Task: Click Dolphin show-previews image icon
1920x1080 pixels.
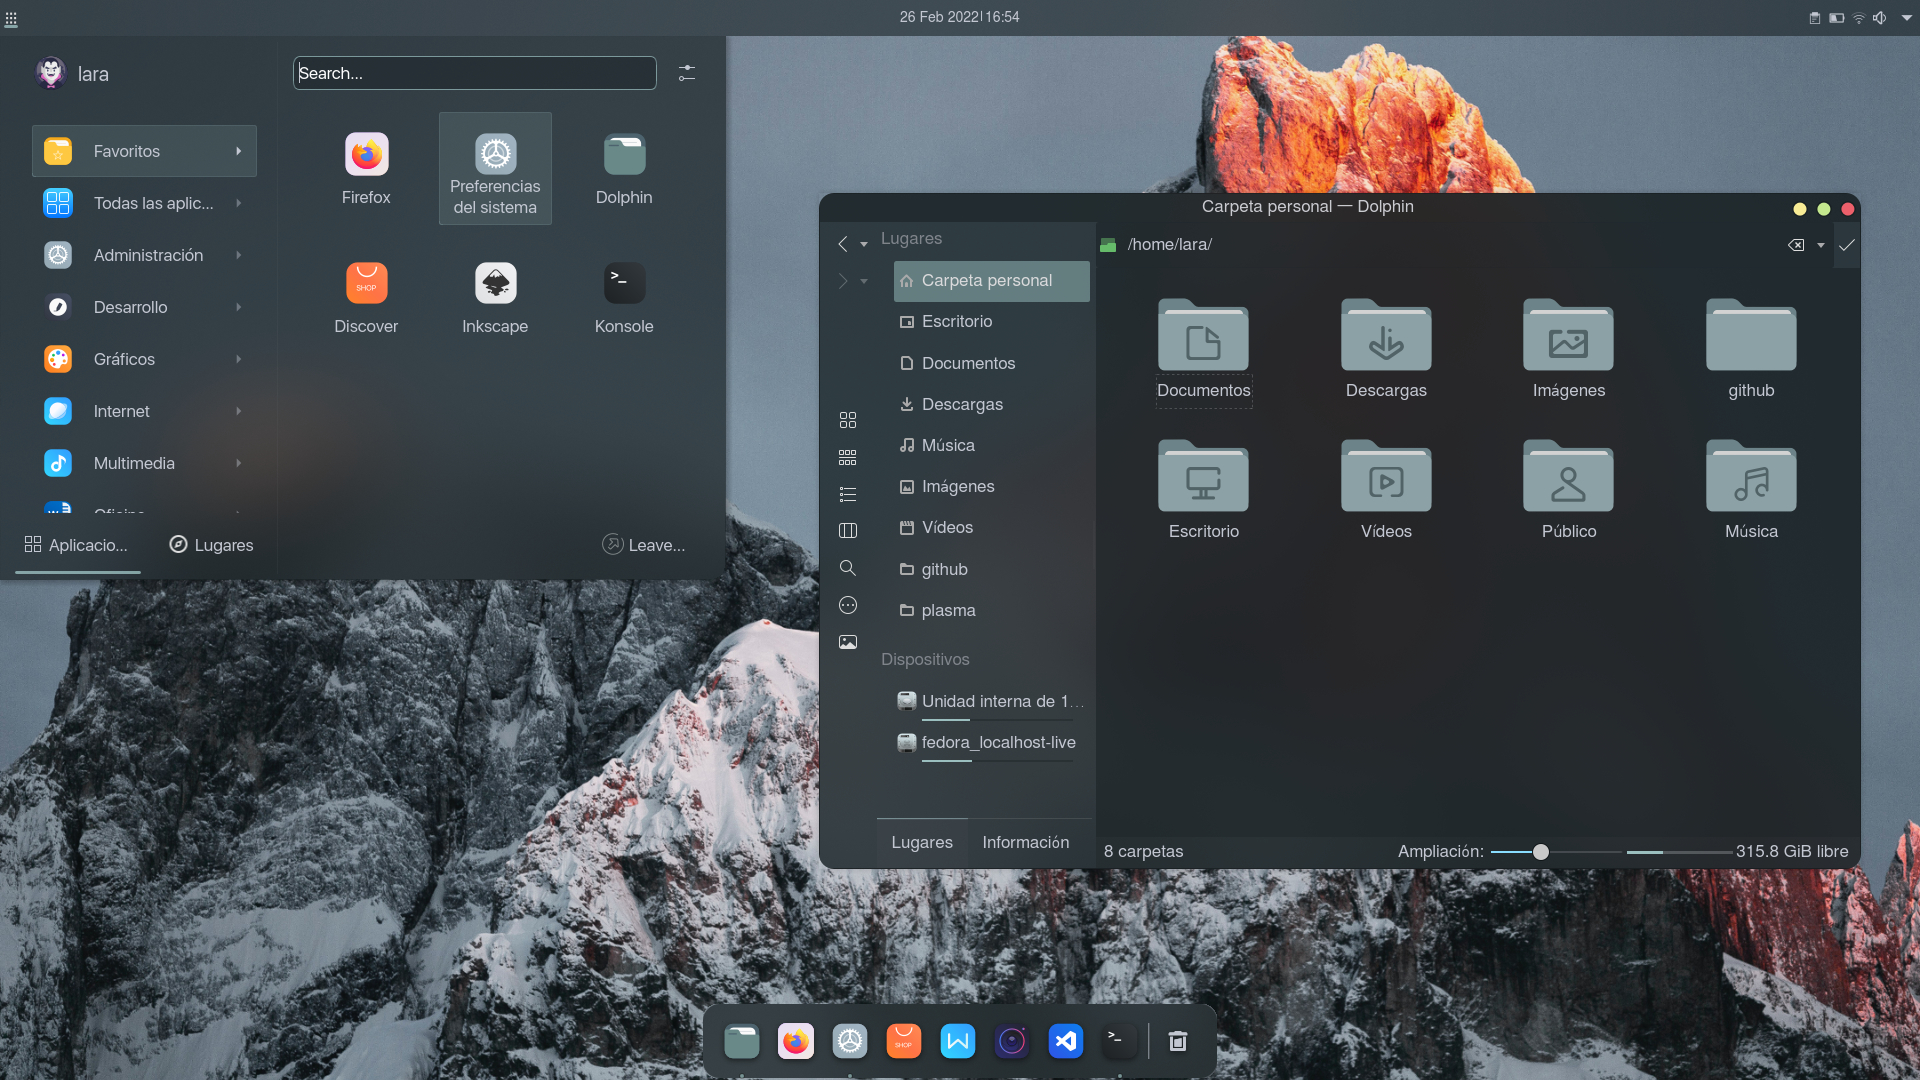Action: [848, 642]
